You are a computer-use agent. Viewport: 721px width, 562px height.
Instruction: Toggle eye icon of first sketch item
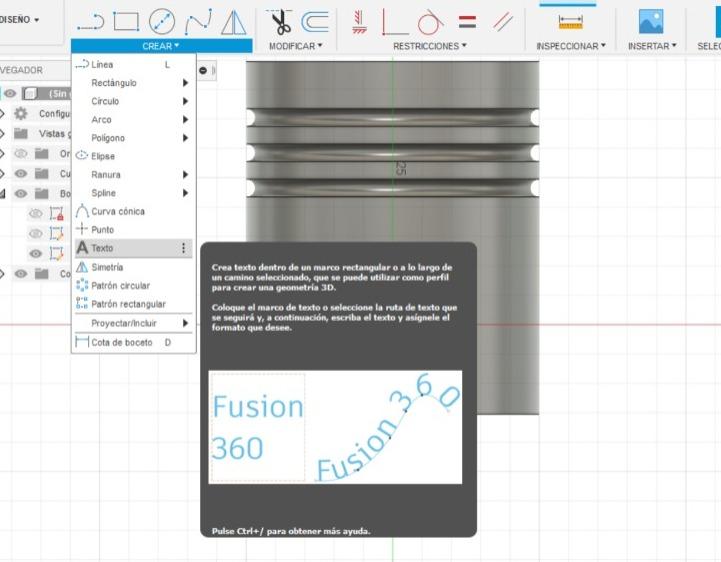click(35, 213)
